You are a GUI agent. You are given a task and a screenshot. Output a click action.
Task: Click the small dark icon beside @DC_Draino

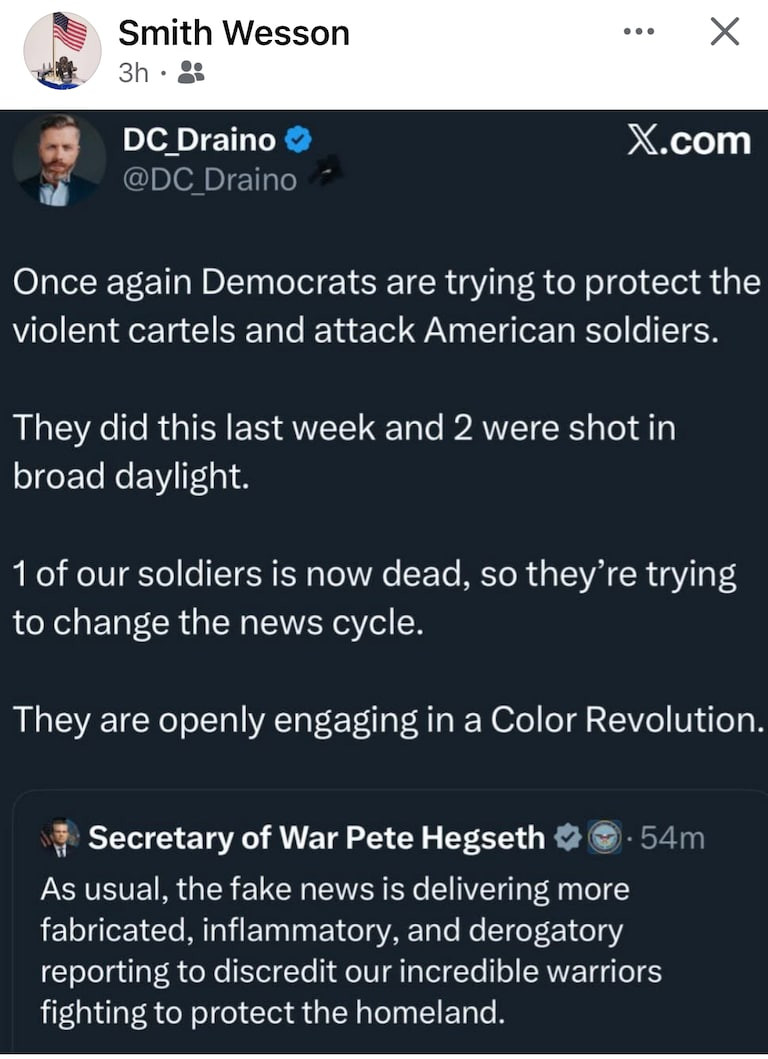pos(327,175)
